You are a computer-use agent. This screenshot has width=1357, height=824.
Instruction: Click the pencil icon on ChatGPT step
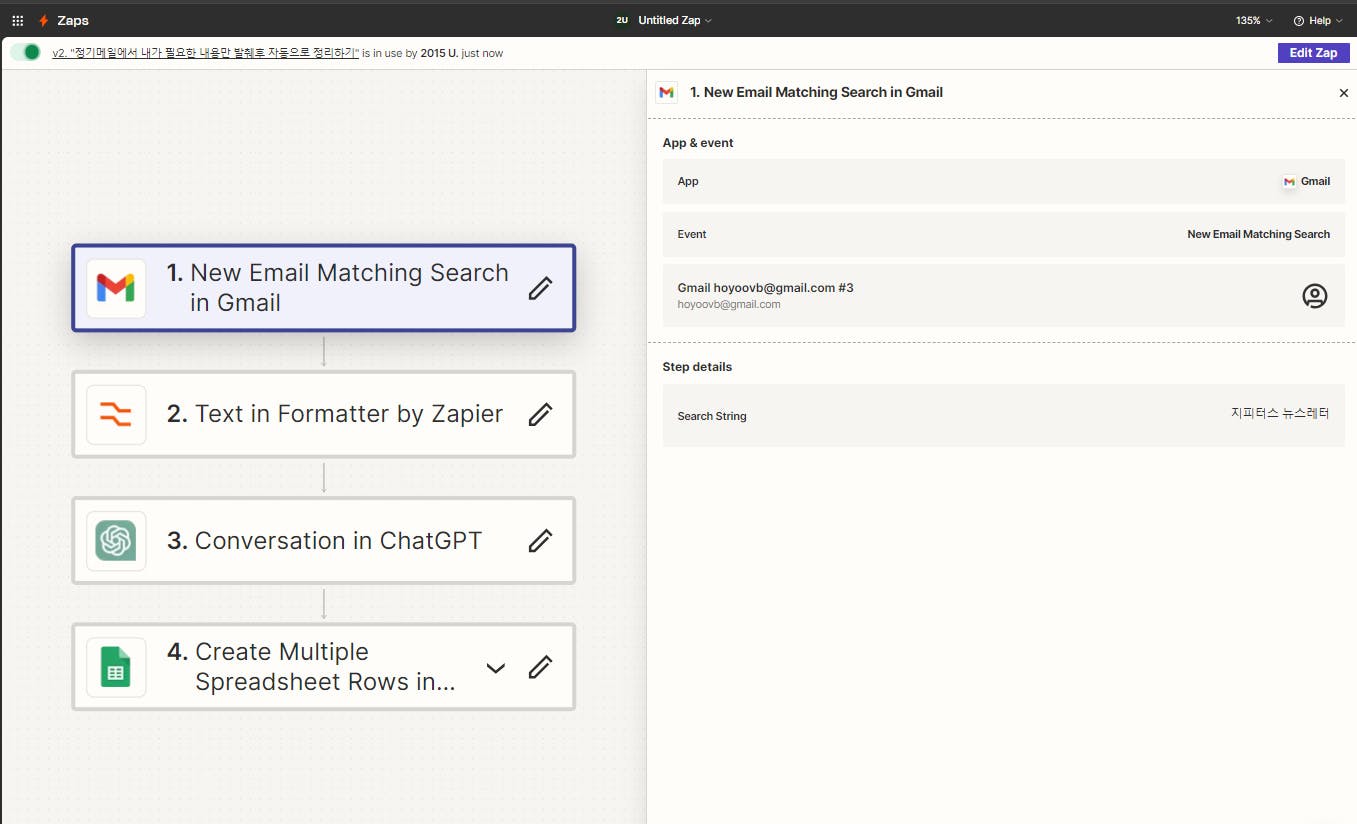(x=540, y=541)
